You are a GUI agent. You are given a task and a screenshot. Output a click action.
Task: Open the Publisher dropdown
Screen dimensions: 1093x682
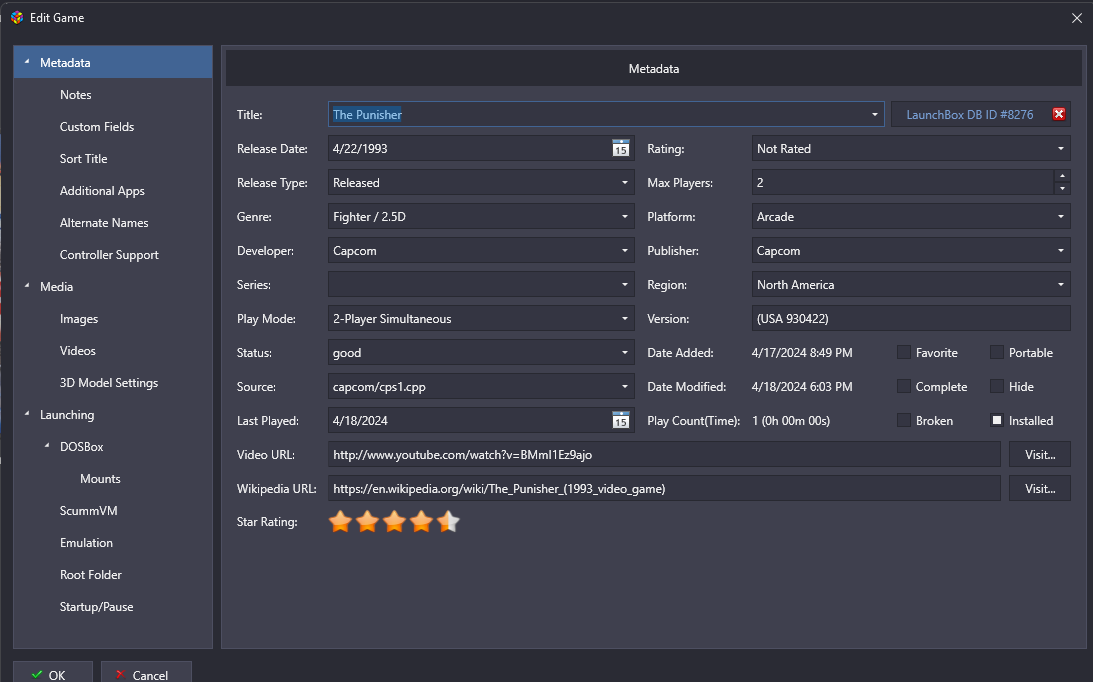(x=1060, y=250)
